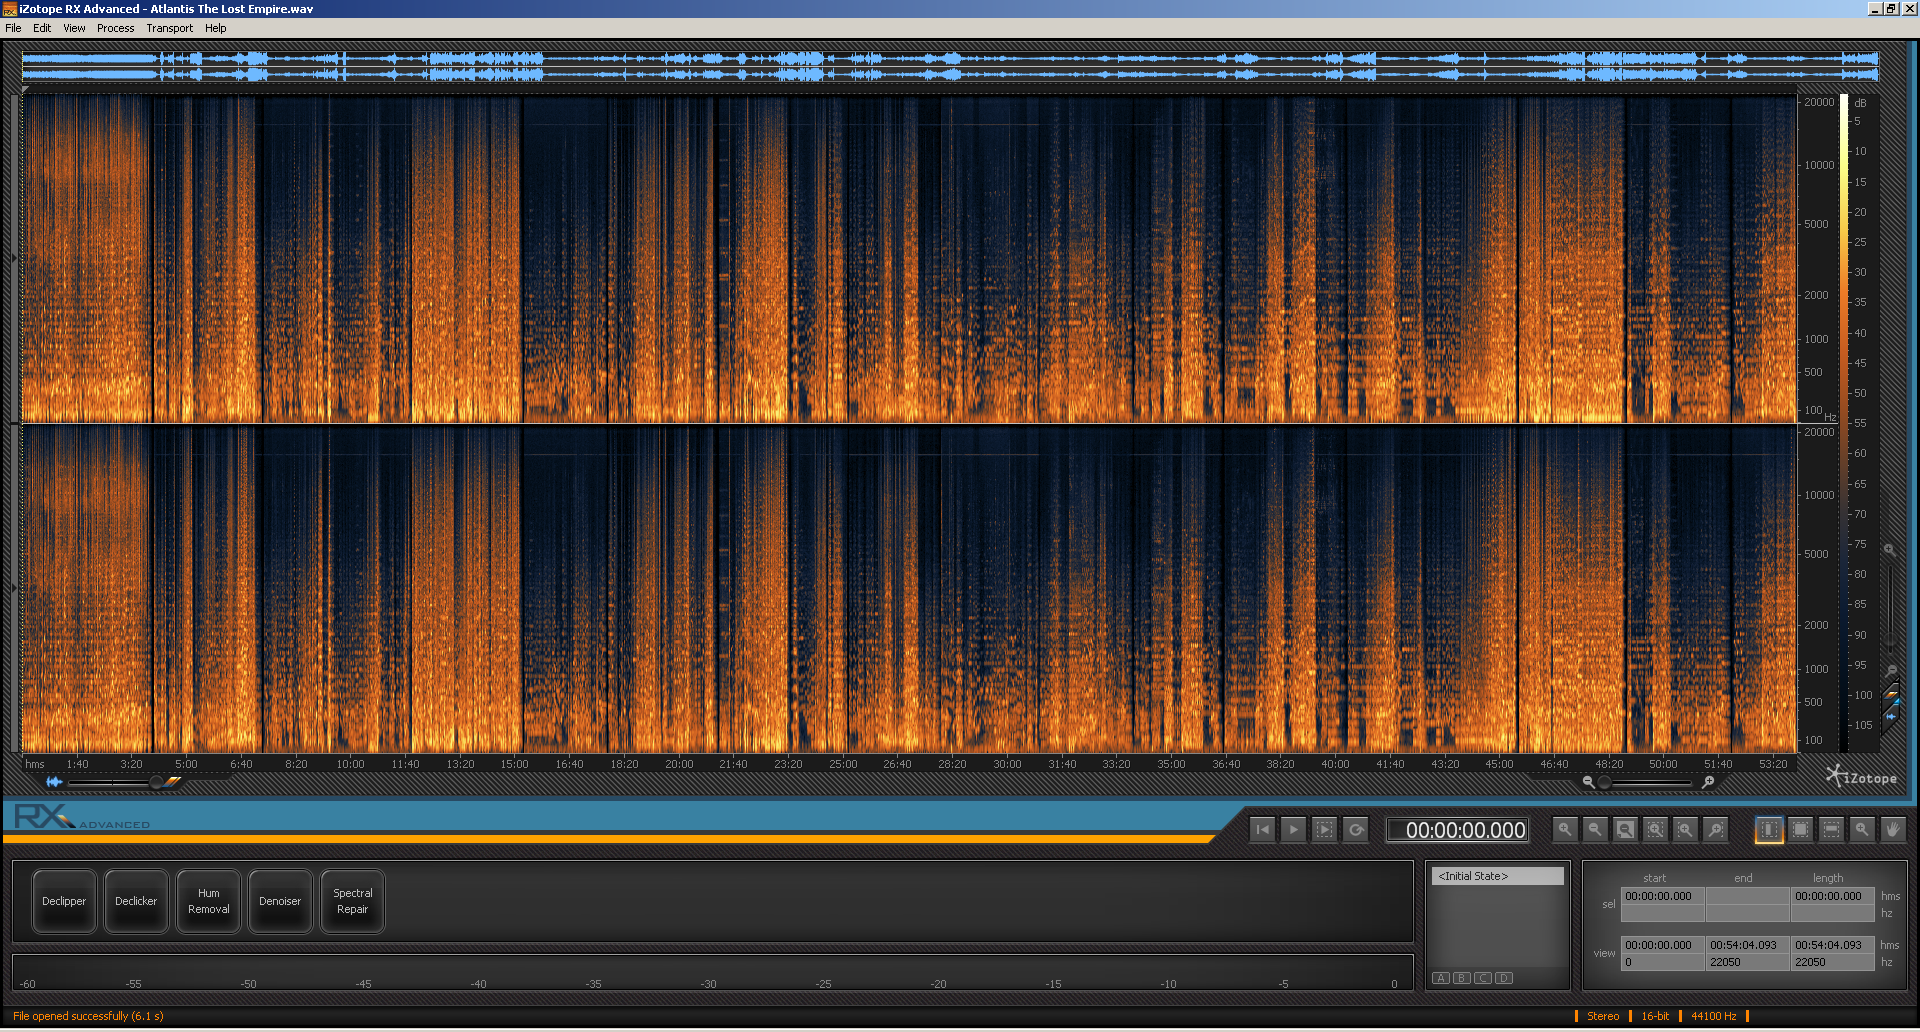This screenshot has width=1920, height=1032.
Task: Open the Hum Removal module
Action: coord(208,901)
